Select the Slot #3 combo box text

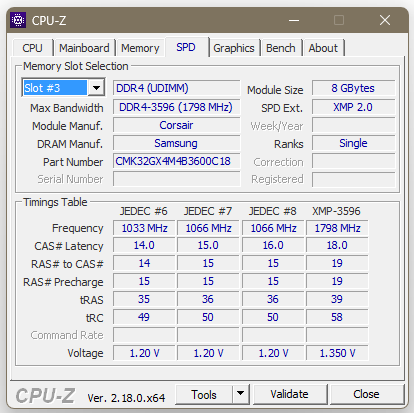point(55,88)
